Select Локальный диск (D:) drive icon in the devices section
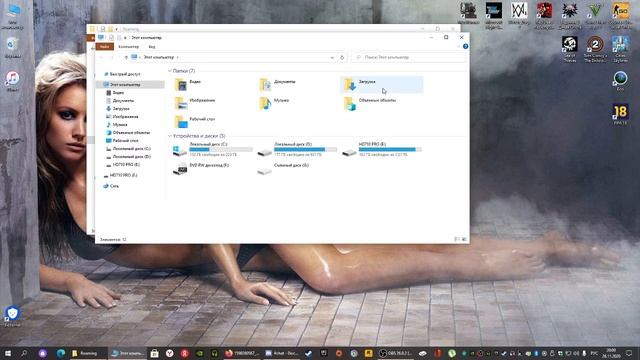This screenshot has height=360, width=640. (x=264, y=152)
